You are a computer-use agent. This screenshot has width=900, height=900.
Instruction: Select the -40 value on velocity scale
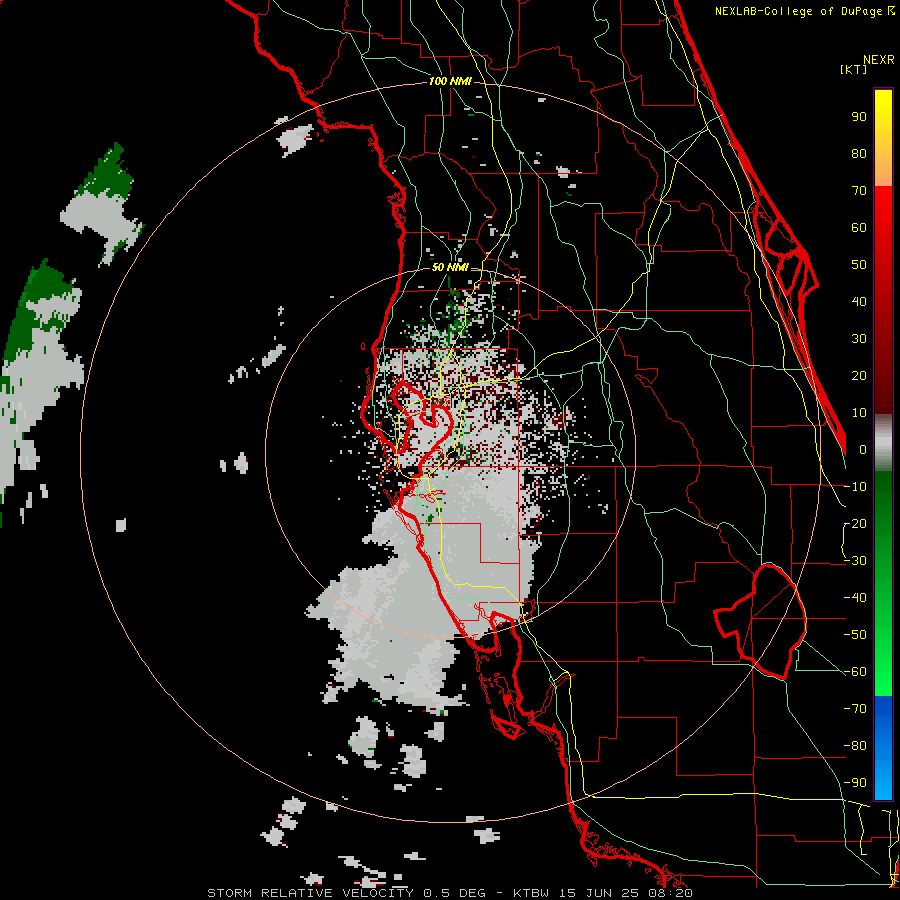(855, 598)
